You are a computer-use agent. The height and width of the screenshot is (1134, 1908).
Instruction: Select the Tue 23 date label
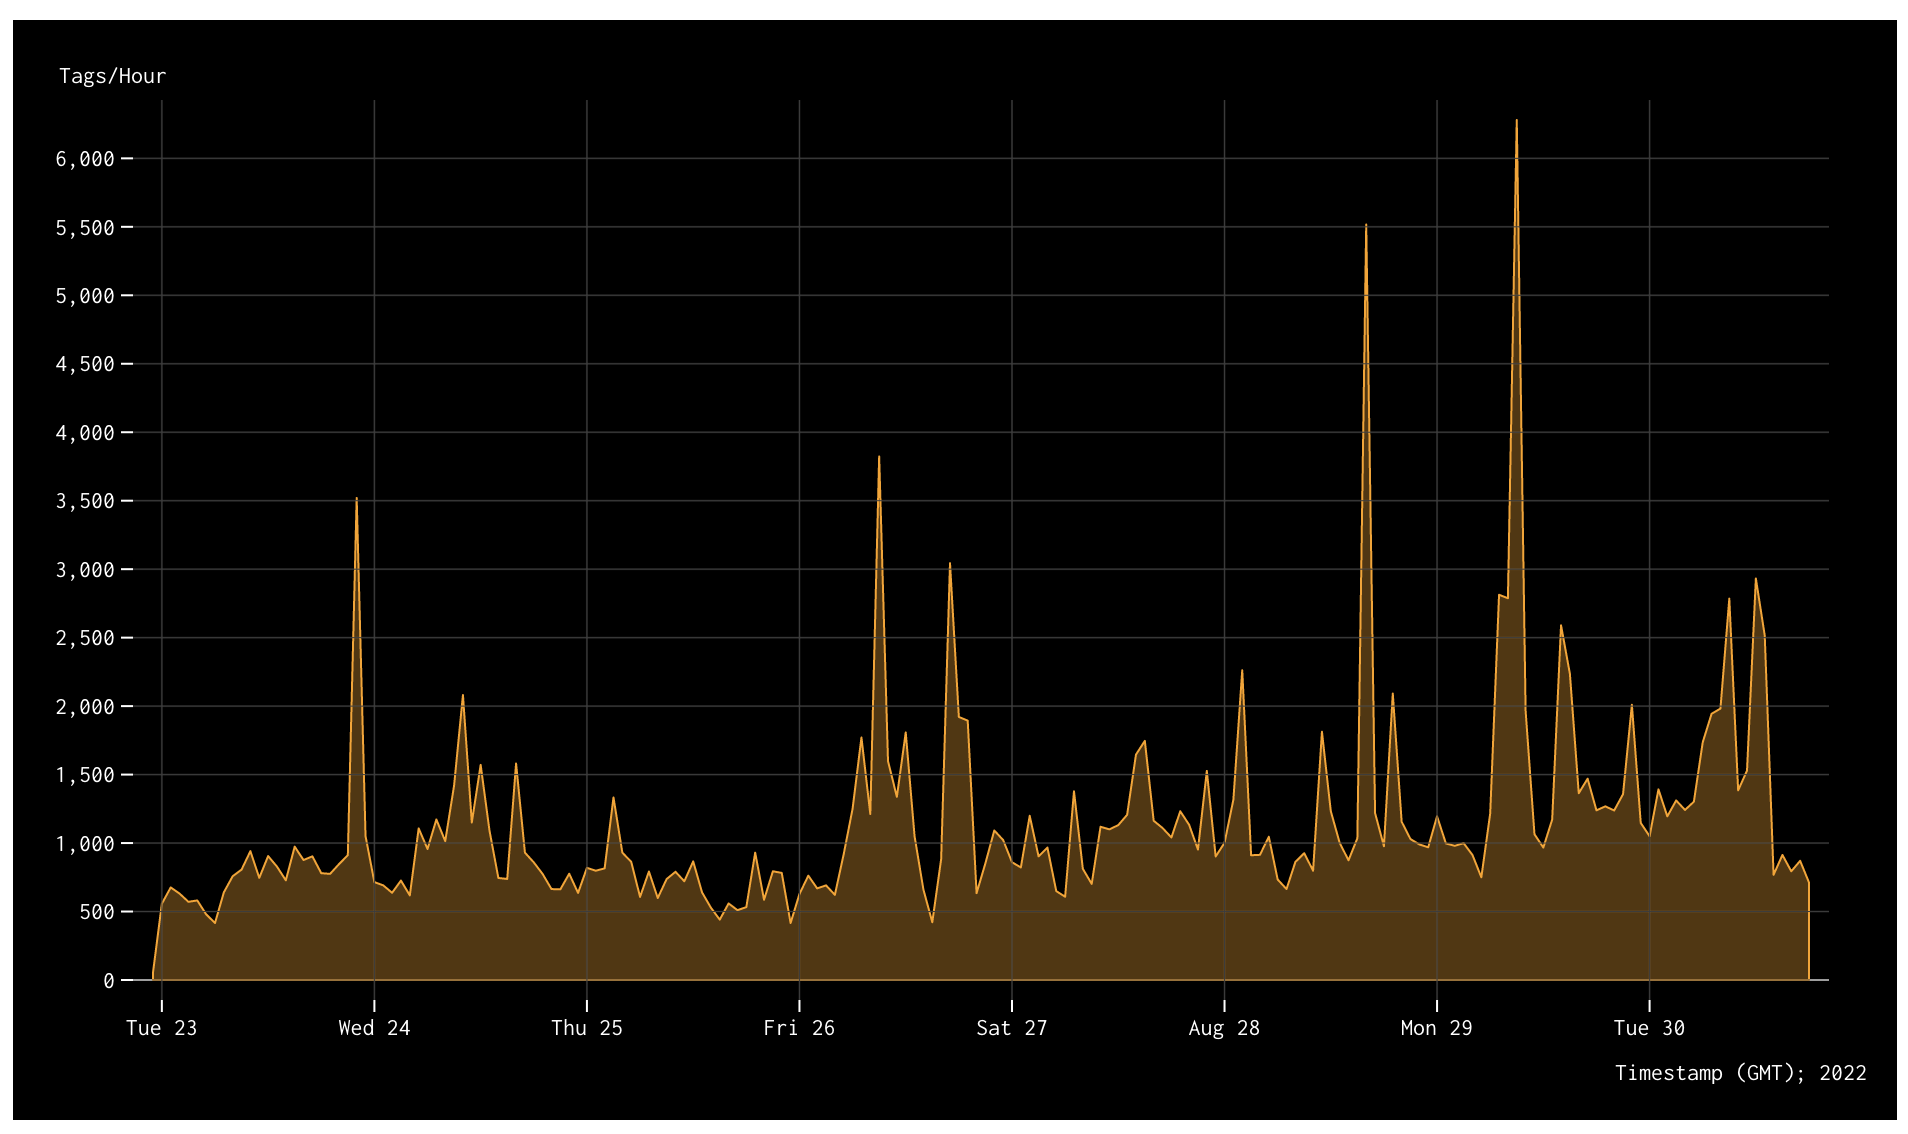[163, 1027]
